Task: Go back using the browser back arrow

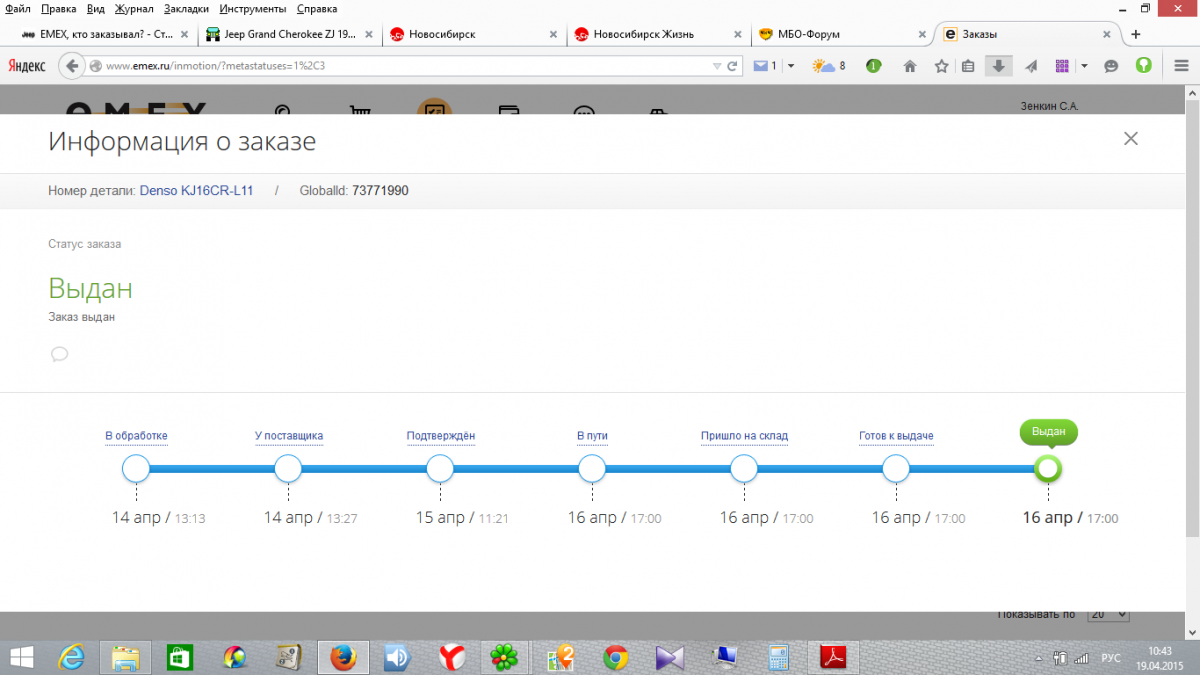Action: [72, 66]
